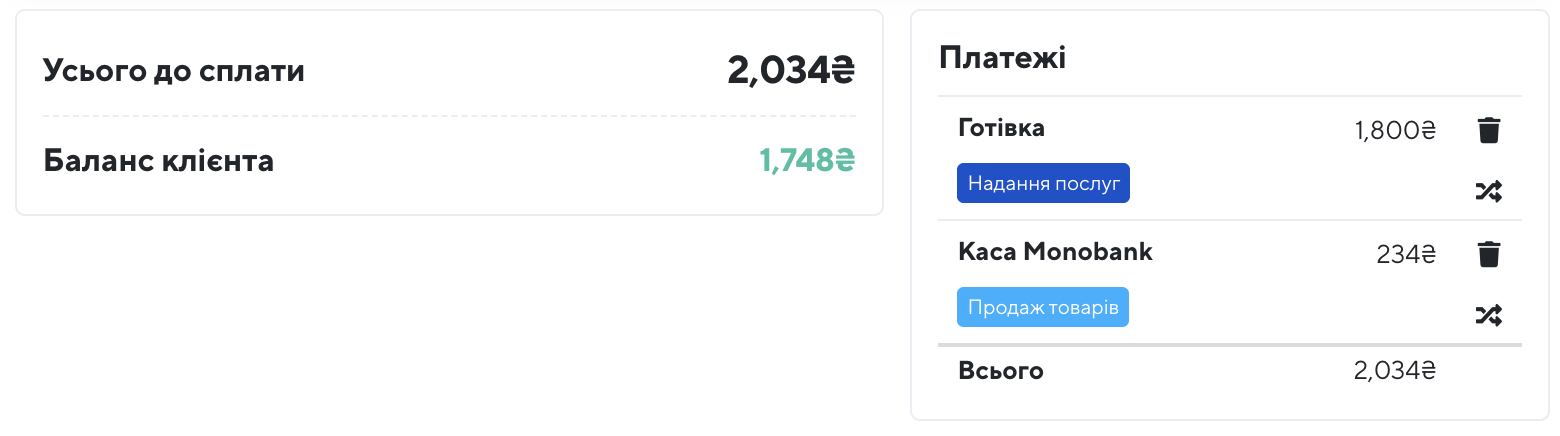This screenshot has width=1560, height=436.
Task: Select the Продаж товарів badge
Action: click(x=1043, y=307)
